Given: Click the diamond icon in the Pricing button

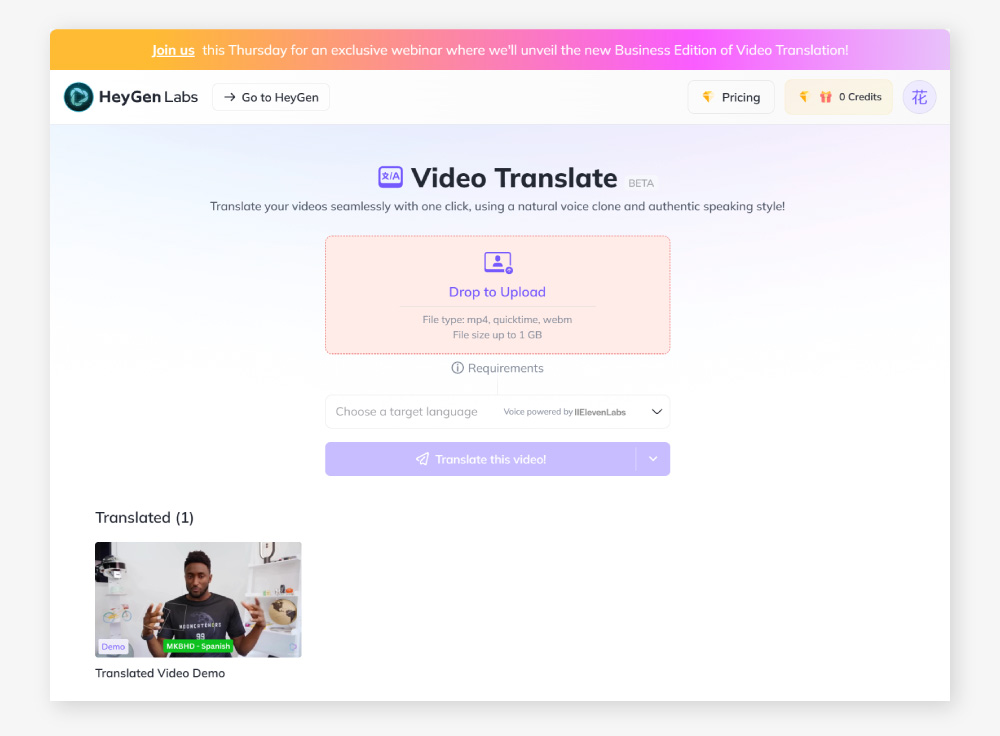Looking at the screenshot, I should click(x=708, y=97).
